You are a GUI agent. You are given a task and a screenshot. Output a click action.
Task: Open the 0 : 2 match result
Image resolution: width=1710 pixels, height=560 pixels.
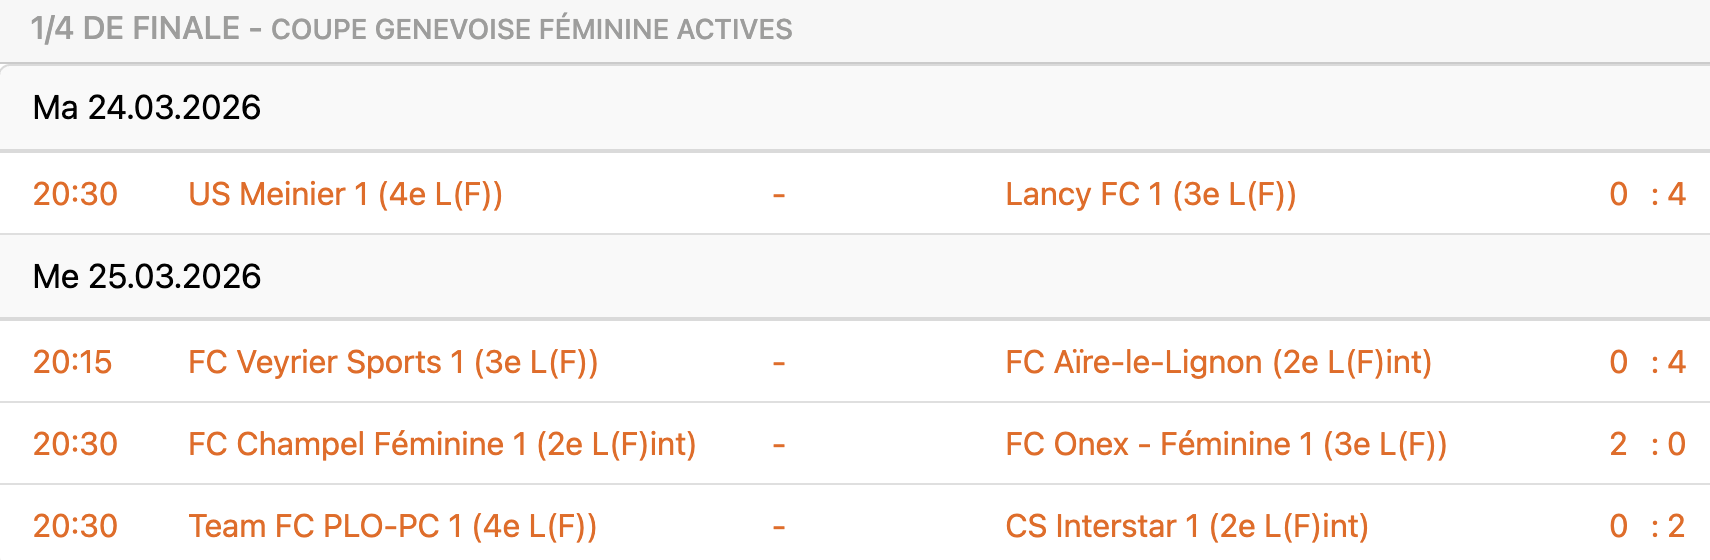(x=1647, y=526)
